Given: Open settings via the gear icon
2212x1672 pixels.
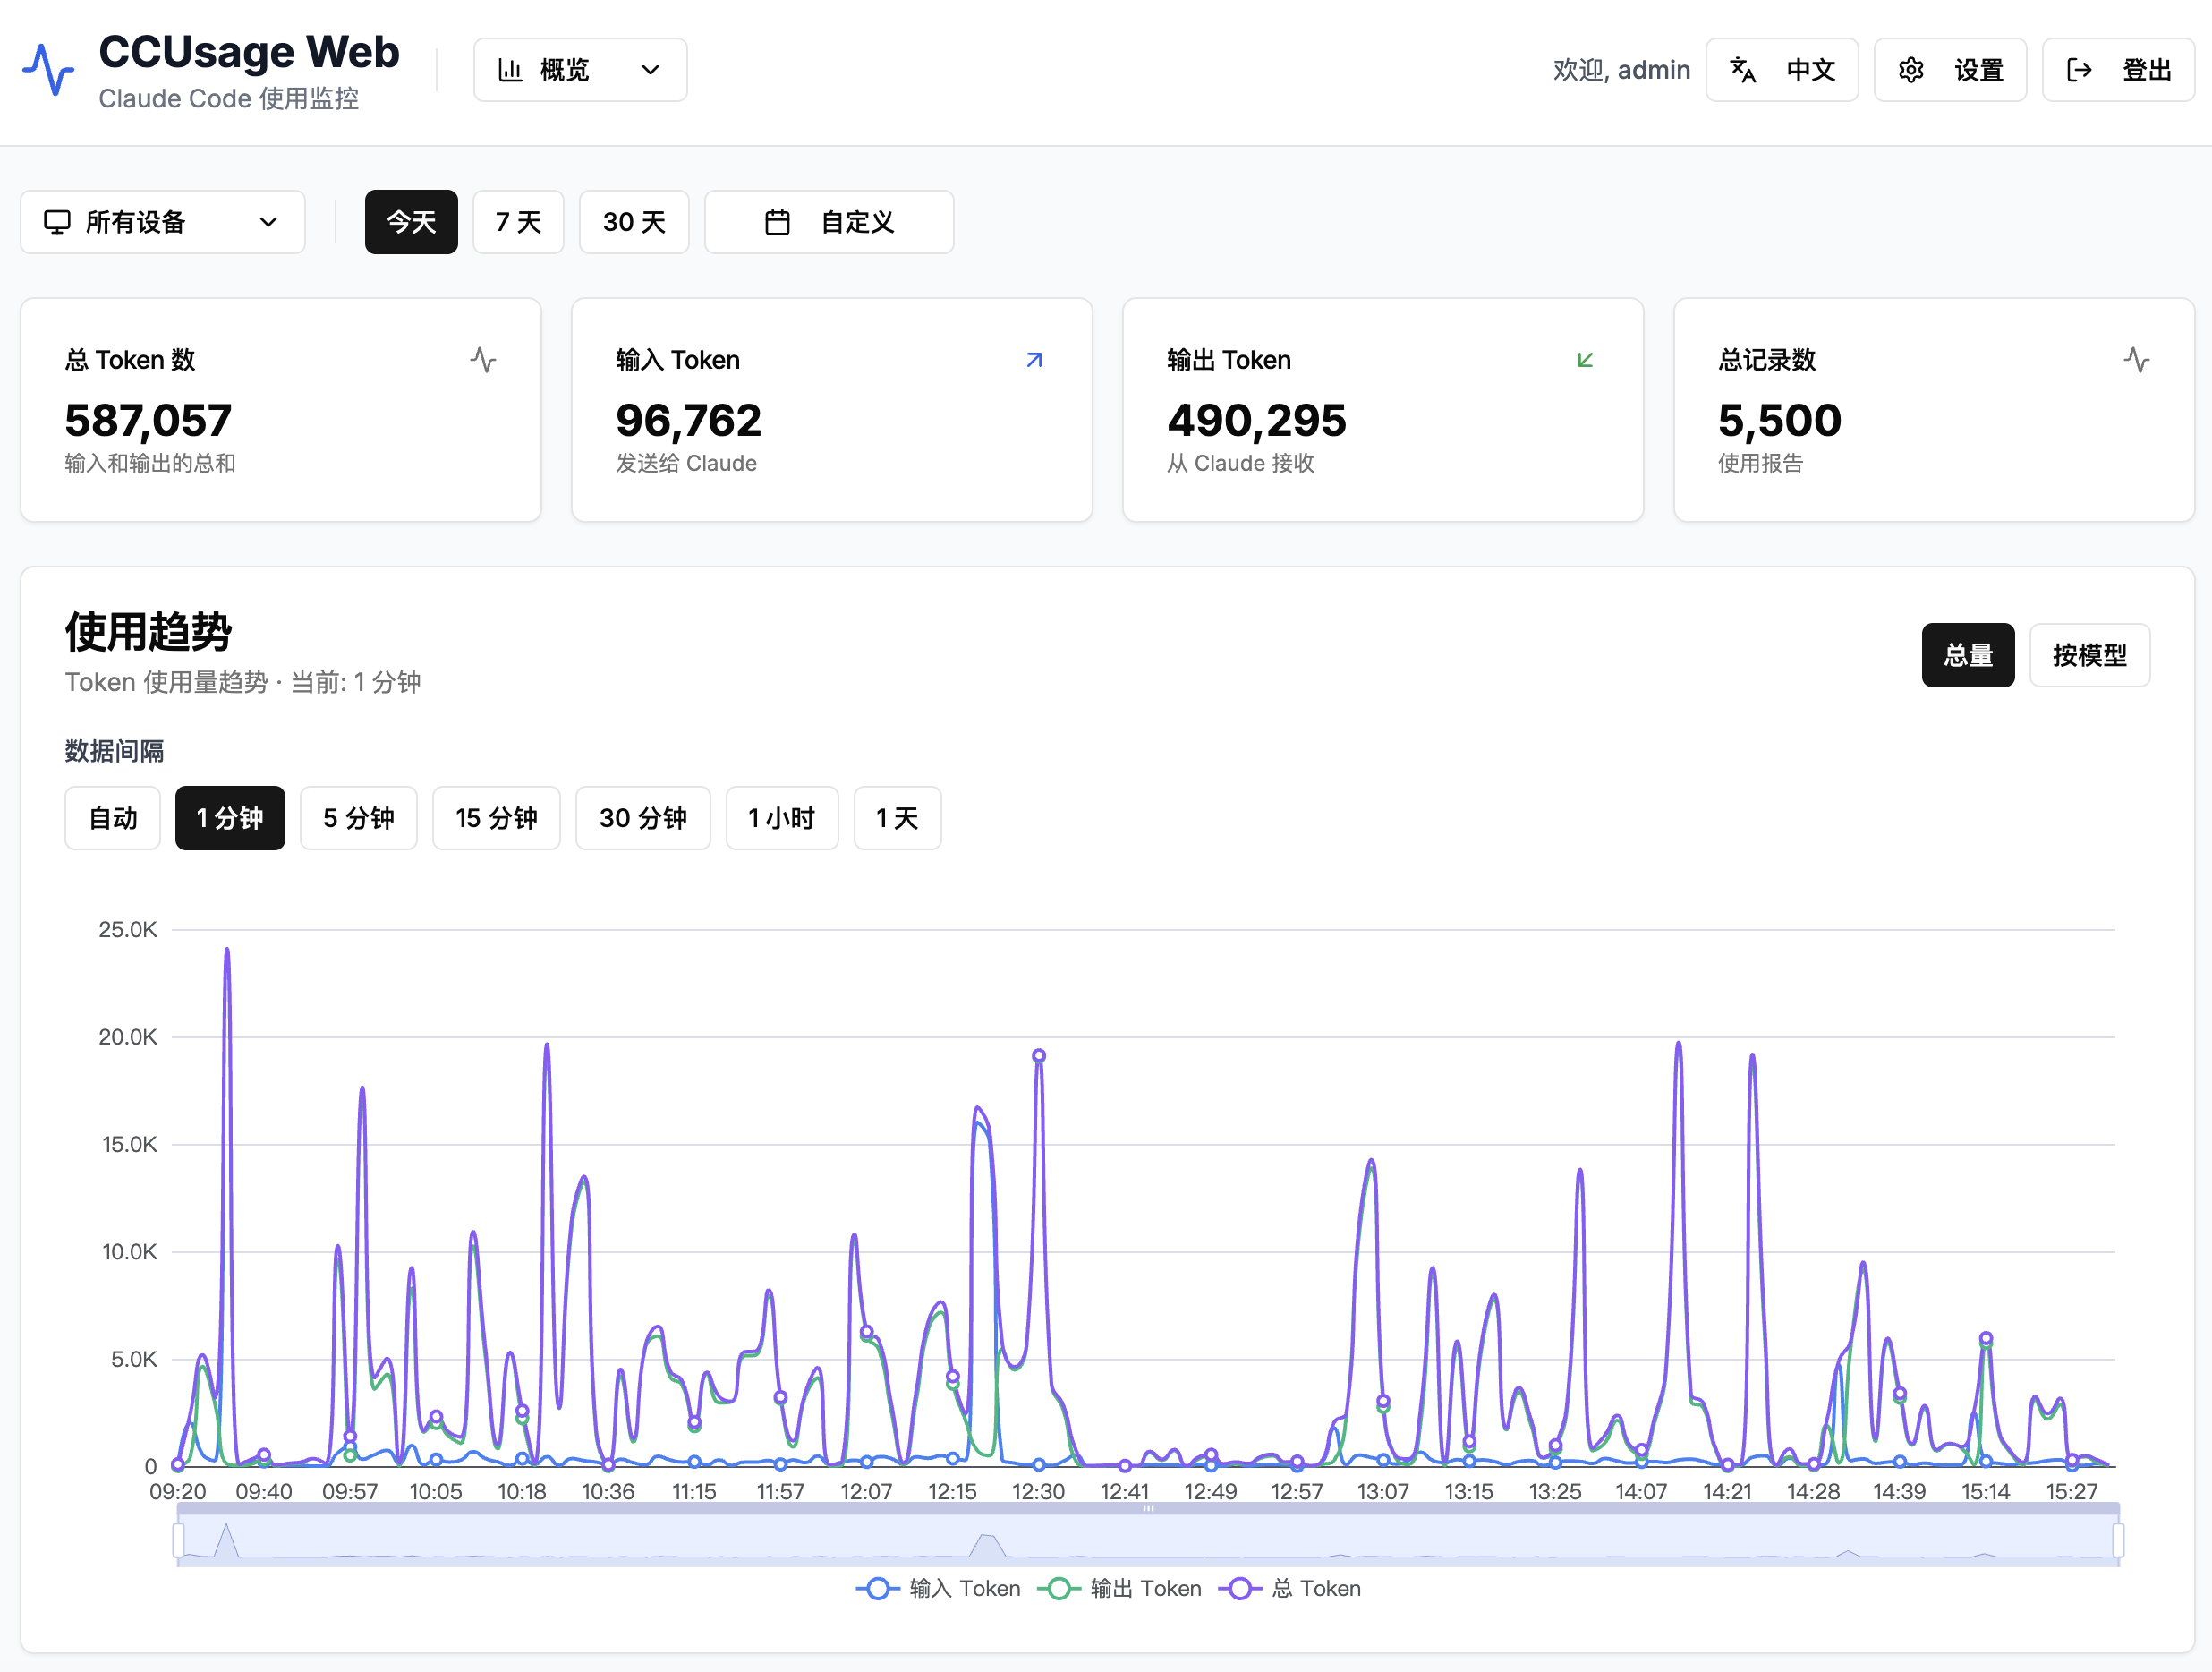Looking at the screenshot, I should [x=1911, y=70].
